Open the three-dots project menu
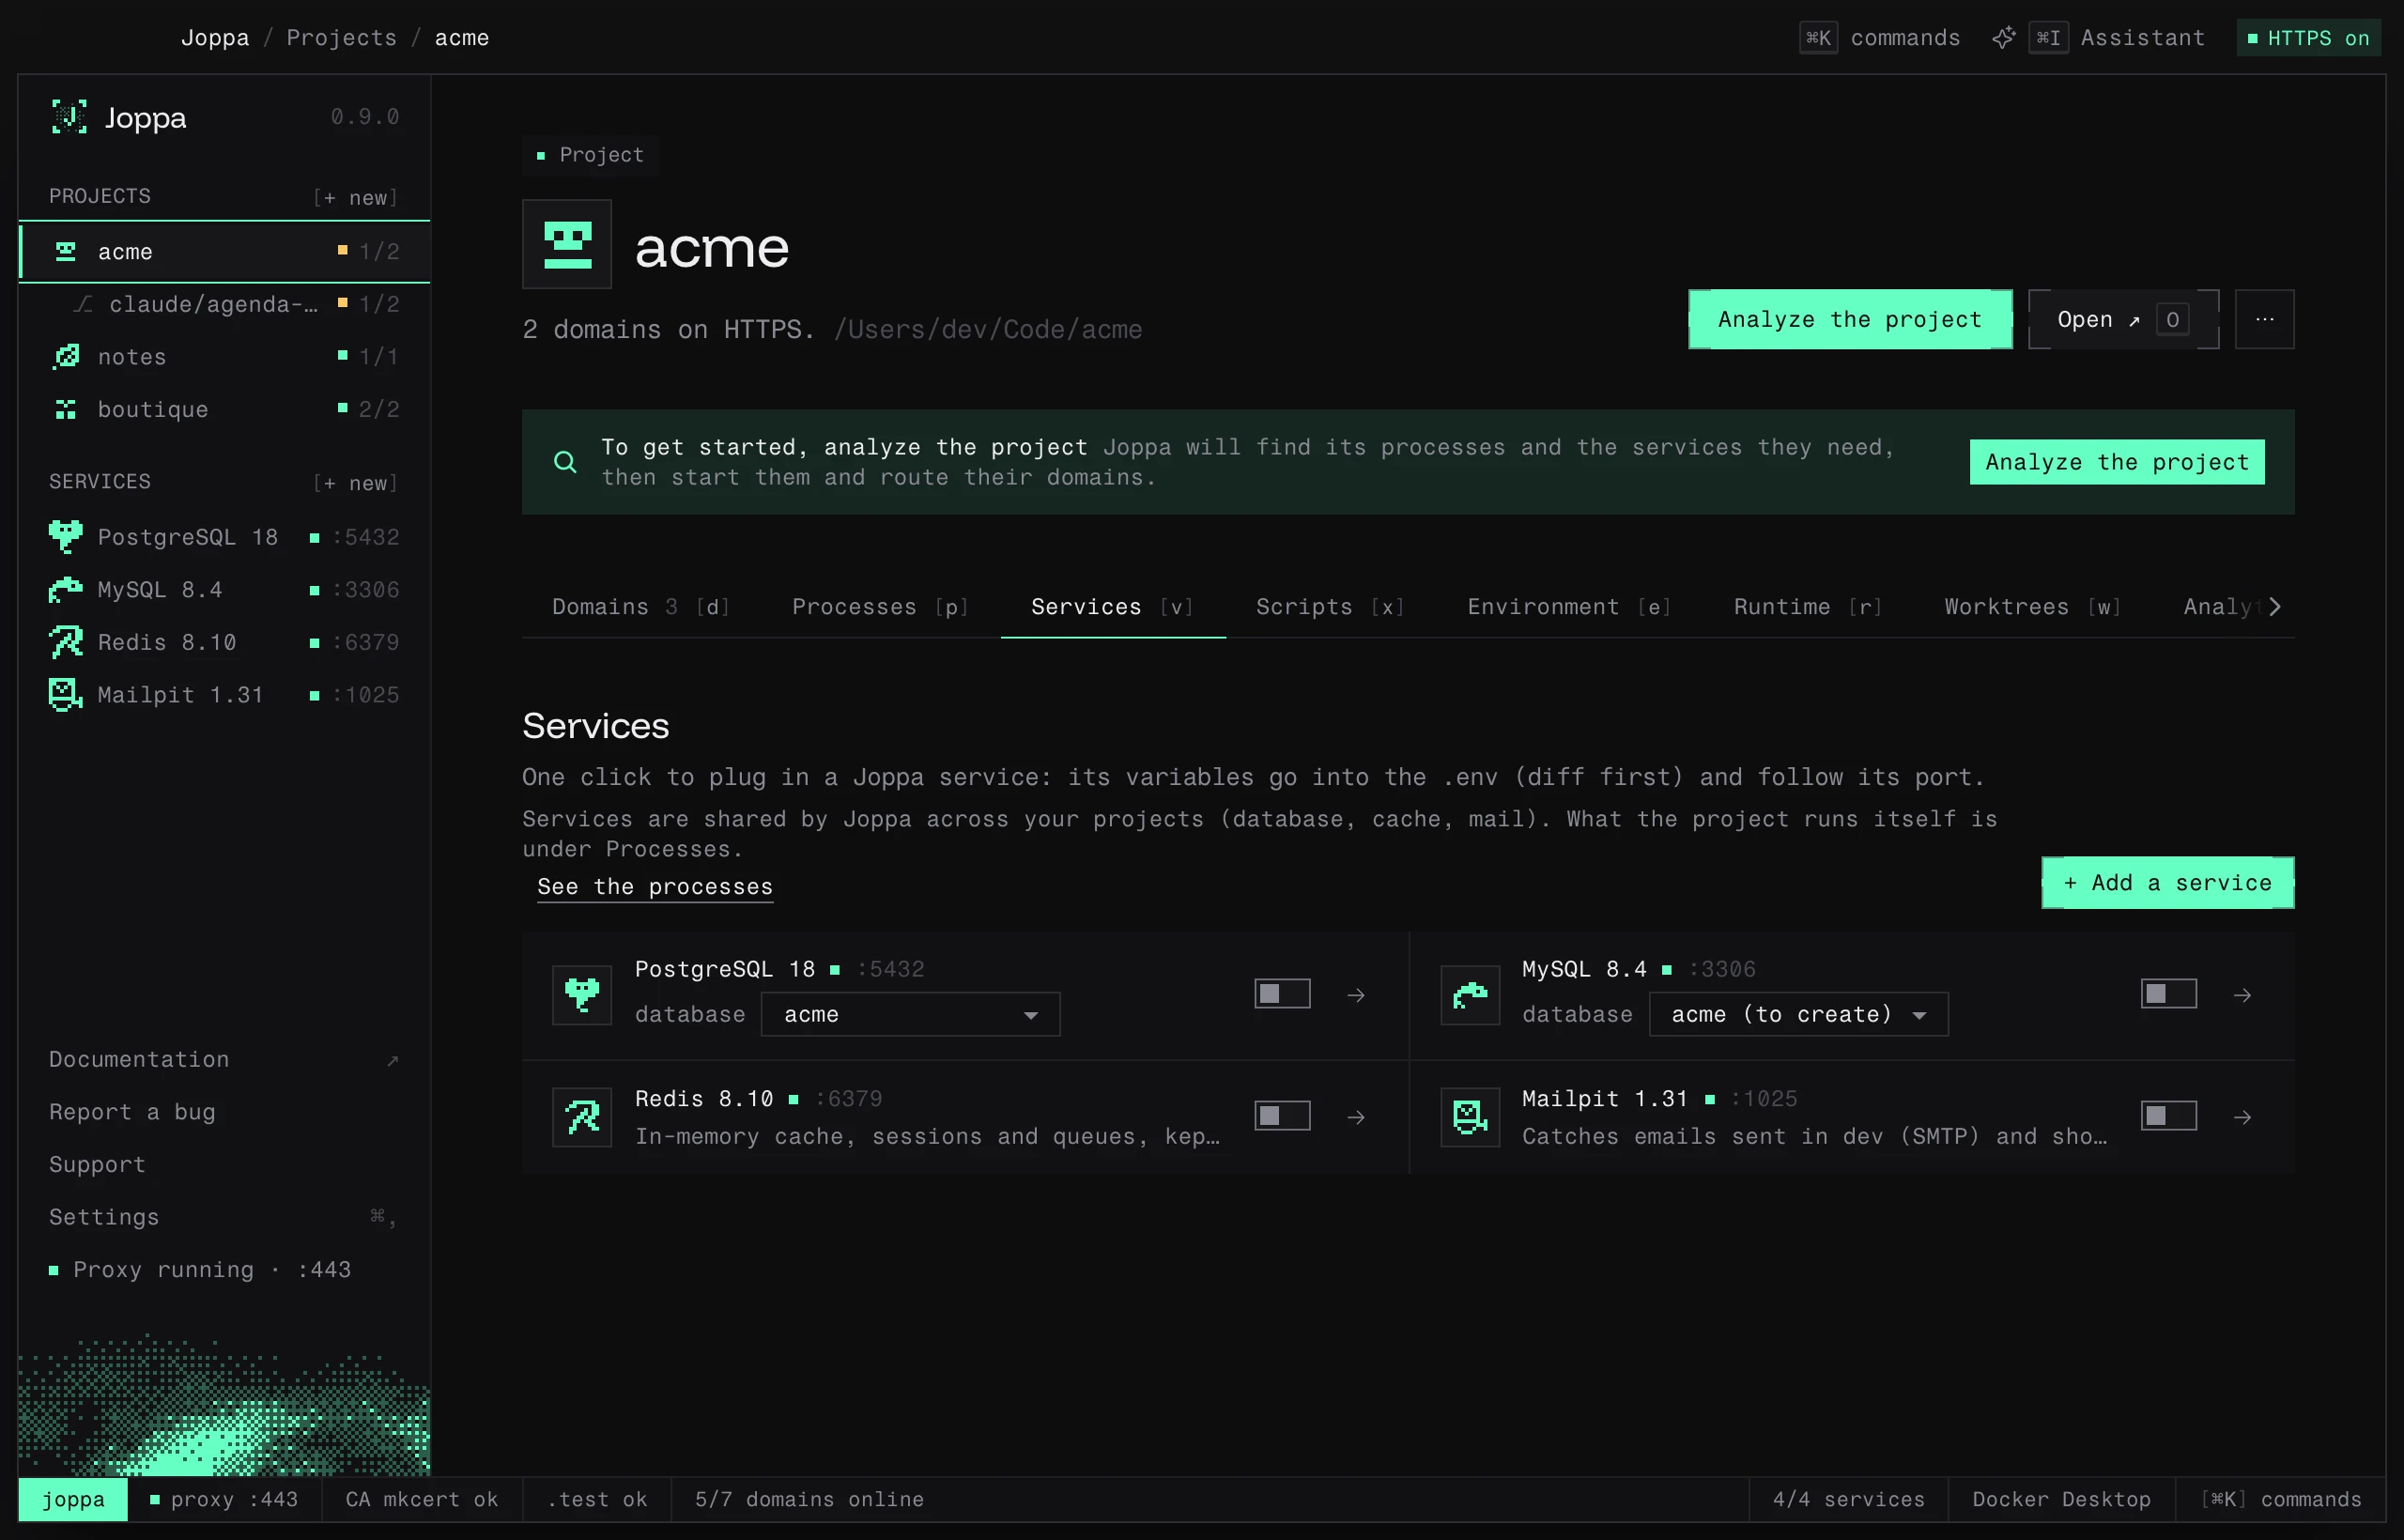This screenshot has height=1540, width=2404. 2265,319
